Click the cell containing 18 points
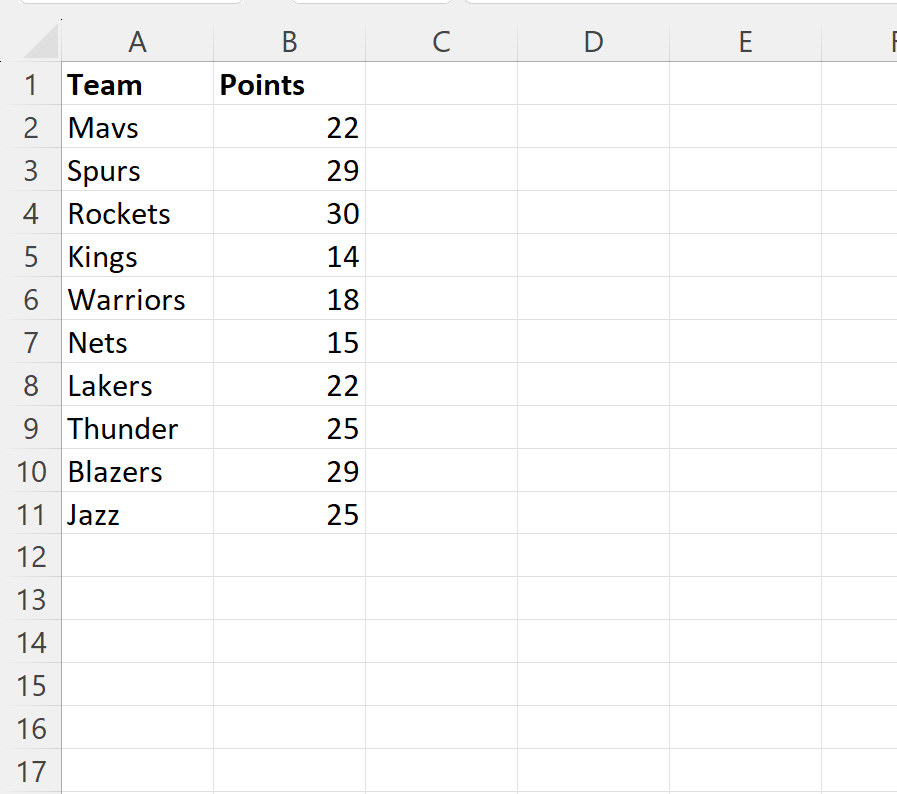The width and height of the screenshot is (897, 794). (289, 300)
